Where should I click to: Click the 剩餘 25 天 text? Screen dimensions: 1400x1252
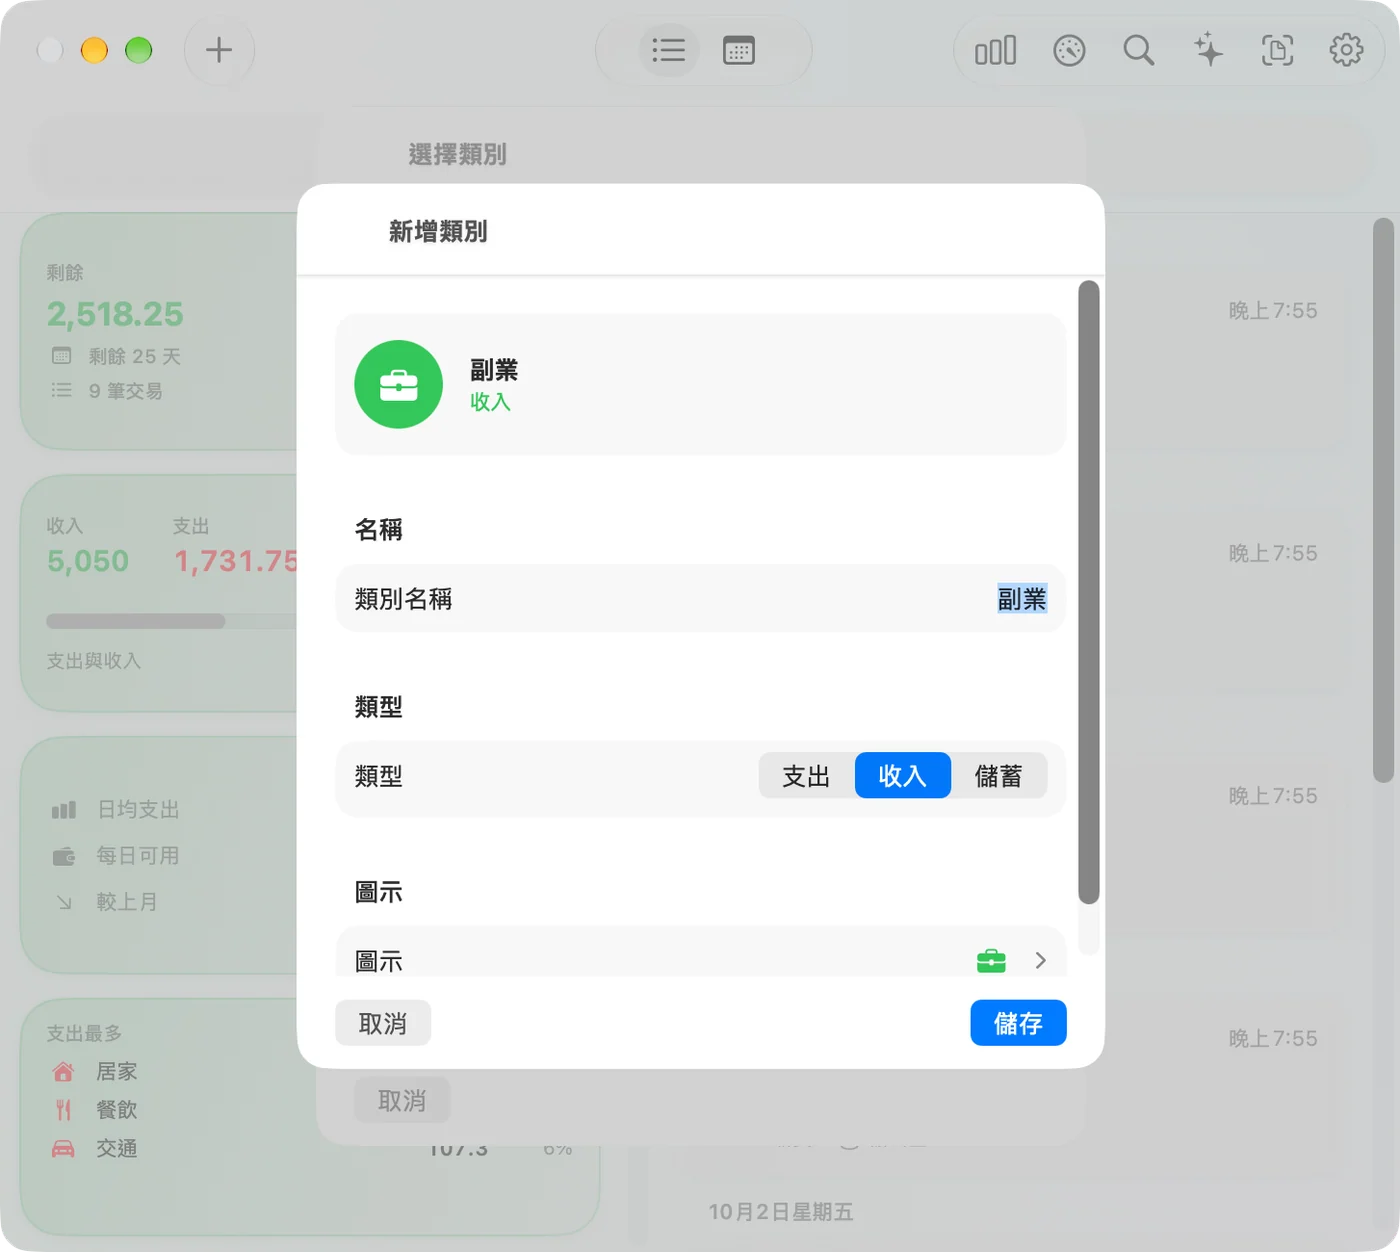click(x=134, y=356)
